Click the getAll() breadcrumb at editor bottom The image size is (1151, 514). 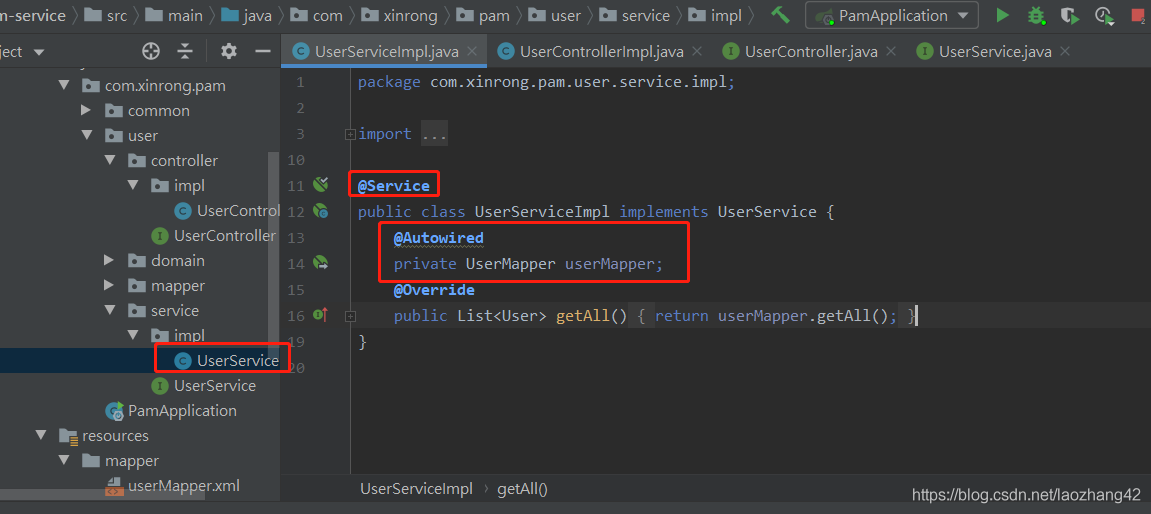(x=522, y=489)
